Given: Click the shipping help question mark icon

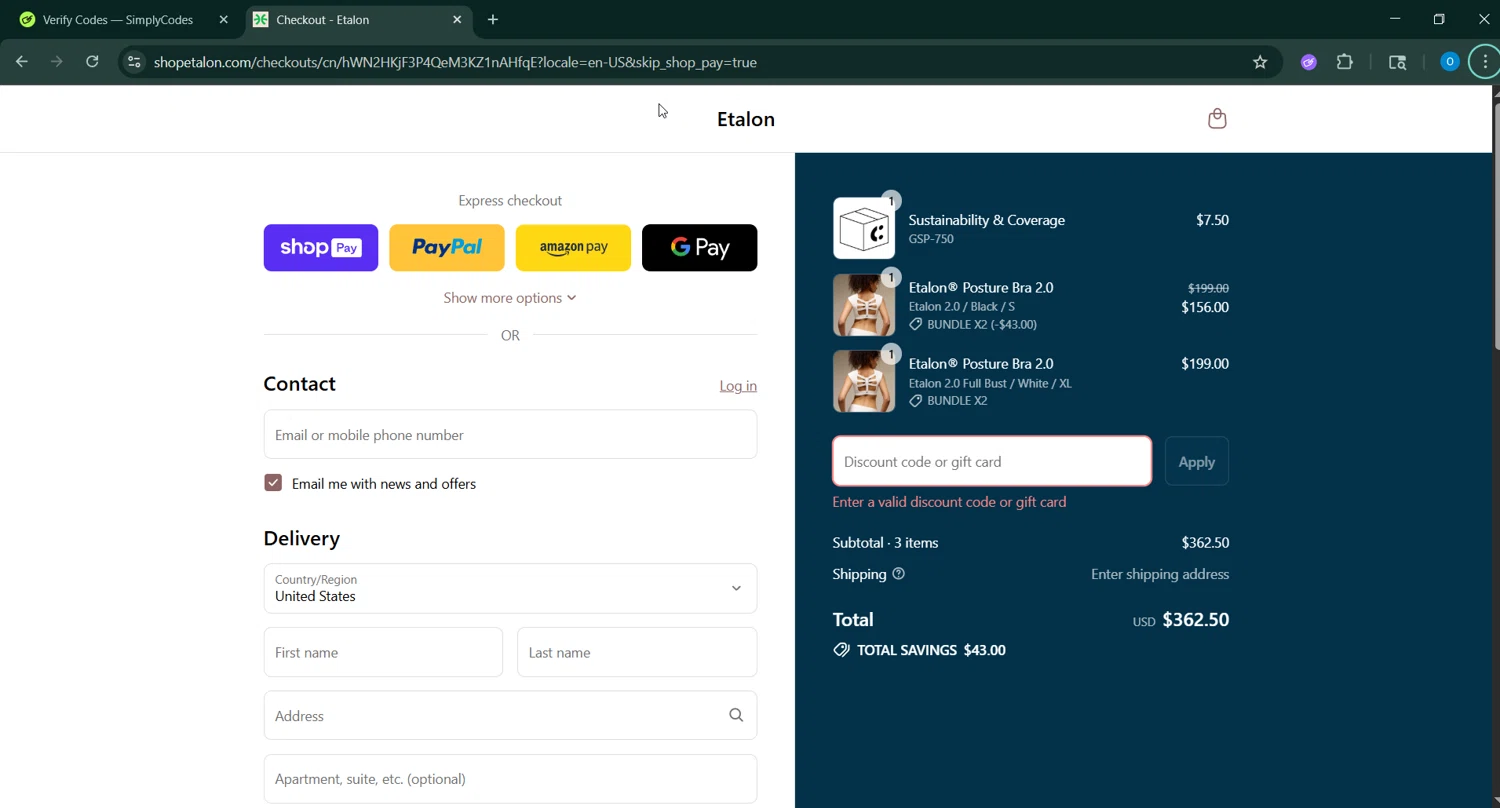Looking at the screenshot, I should [x=898, y=574].
